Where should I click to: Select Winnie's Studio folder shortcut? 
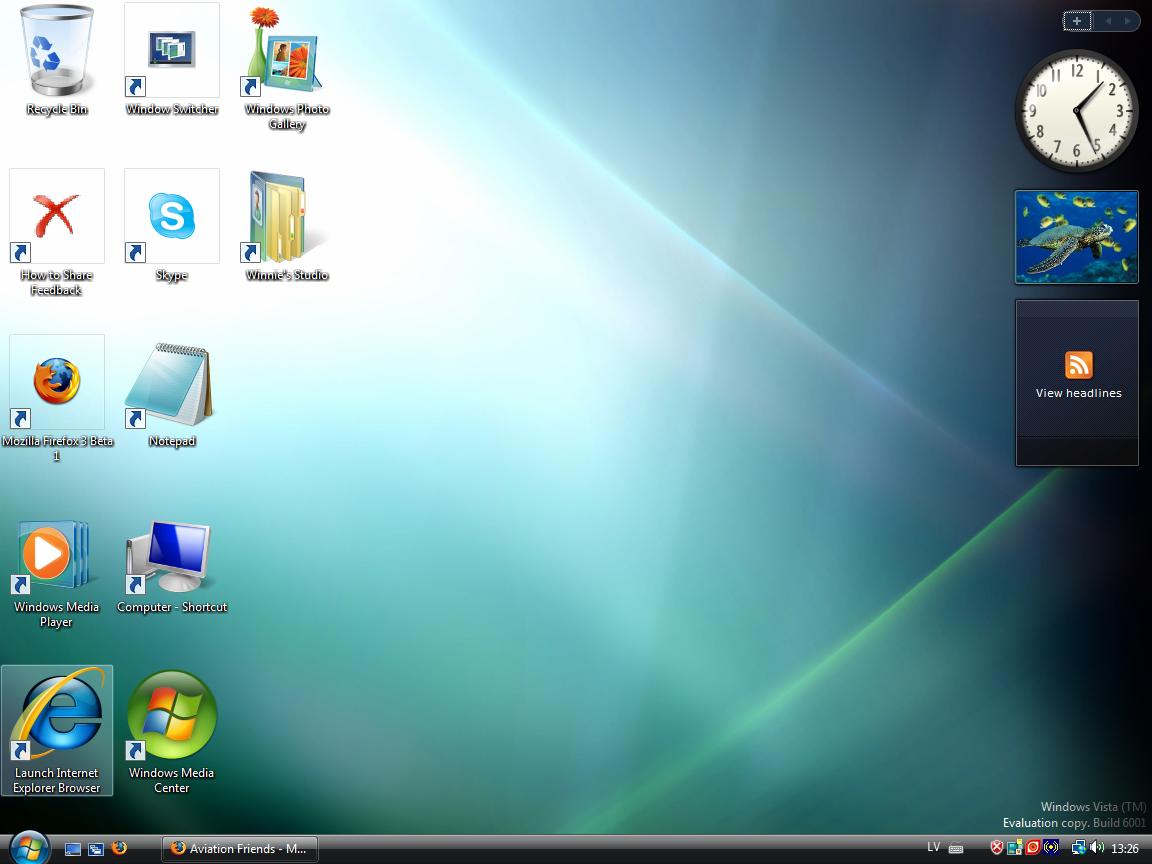tap(287, 226)
